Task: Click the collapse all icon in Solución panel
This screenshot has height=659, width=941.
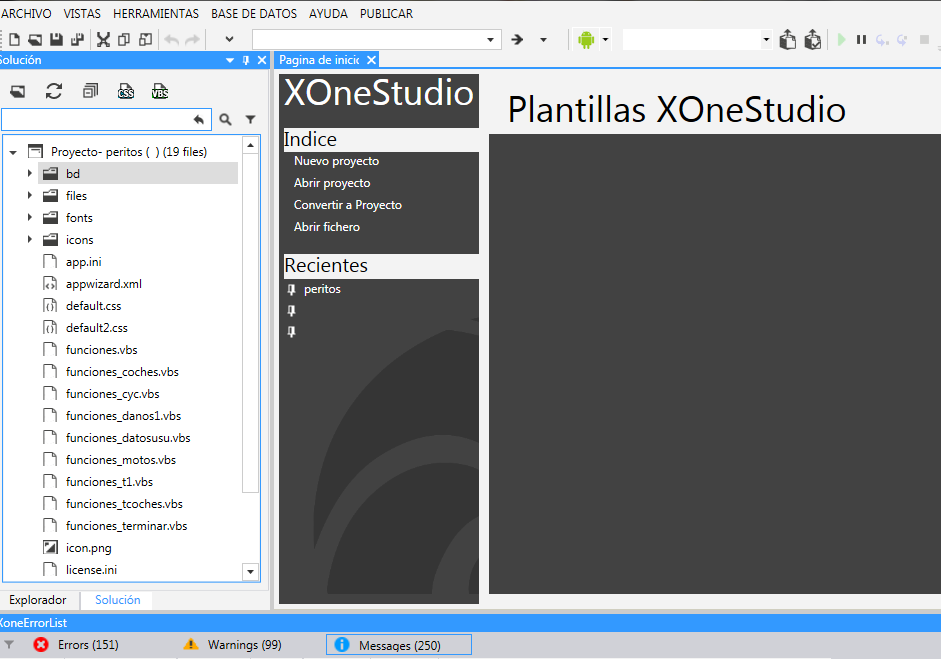Action: point(91,91)
